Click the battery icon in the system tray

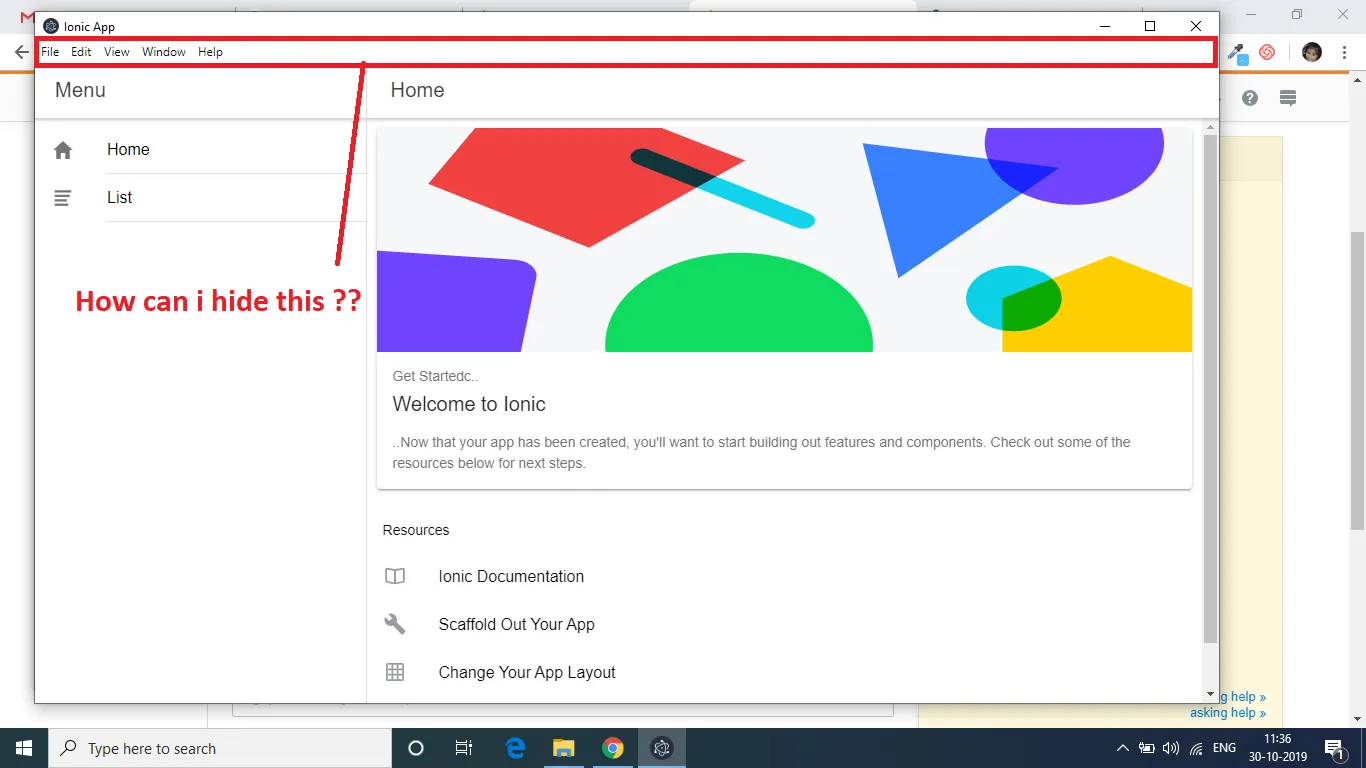[x=1148, y=748]
